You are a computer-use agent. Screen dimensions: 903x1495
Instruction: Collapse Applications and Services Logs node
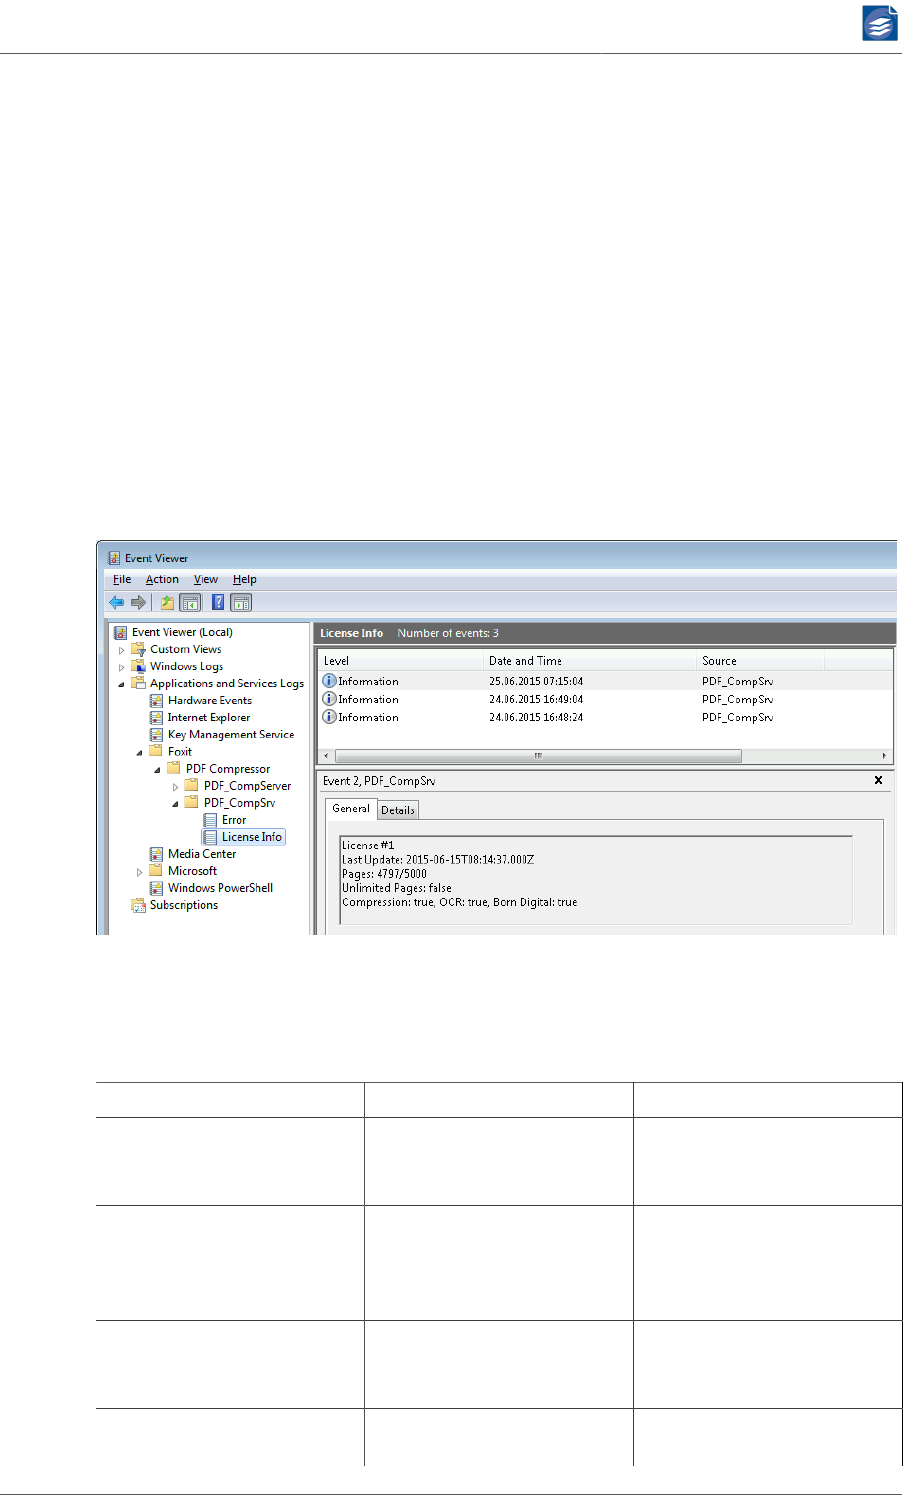[122, 684]
